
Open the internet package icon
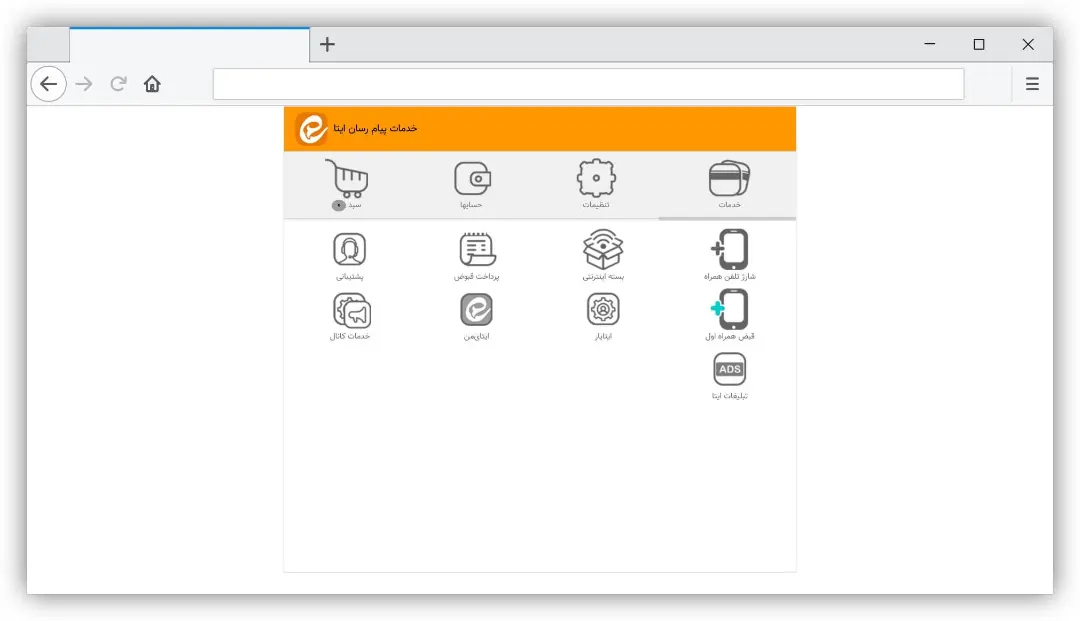point(603,255)
